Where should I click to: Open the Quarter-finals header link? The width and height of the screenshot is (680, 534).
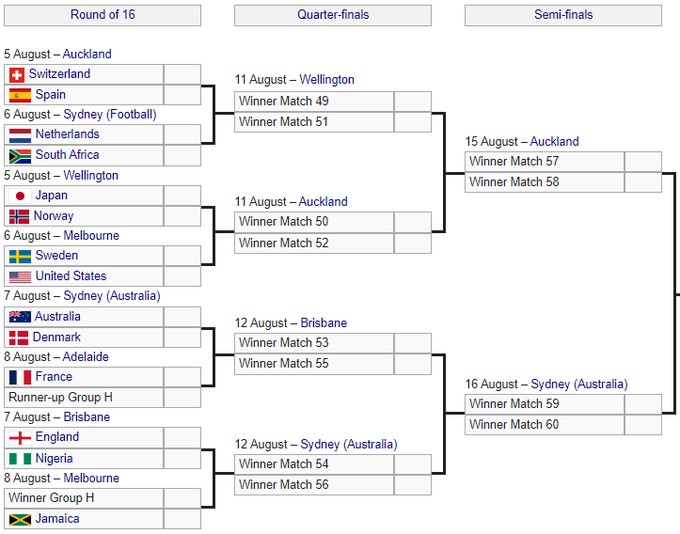(332, 15)
